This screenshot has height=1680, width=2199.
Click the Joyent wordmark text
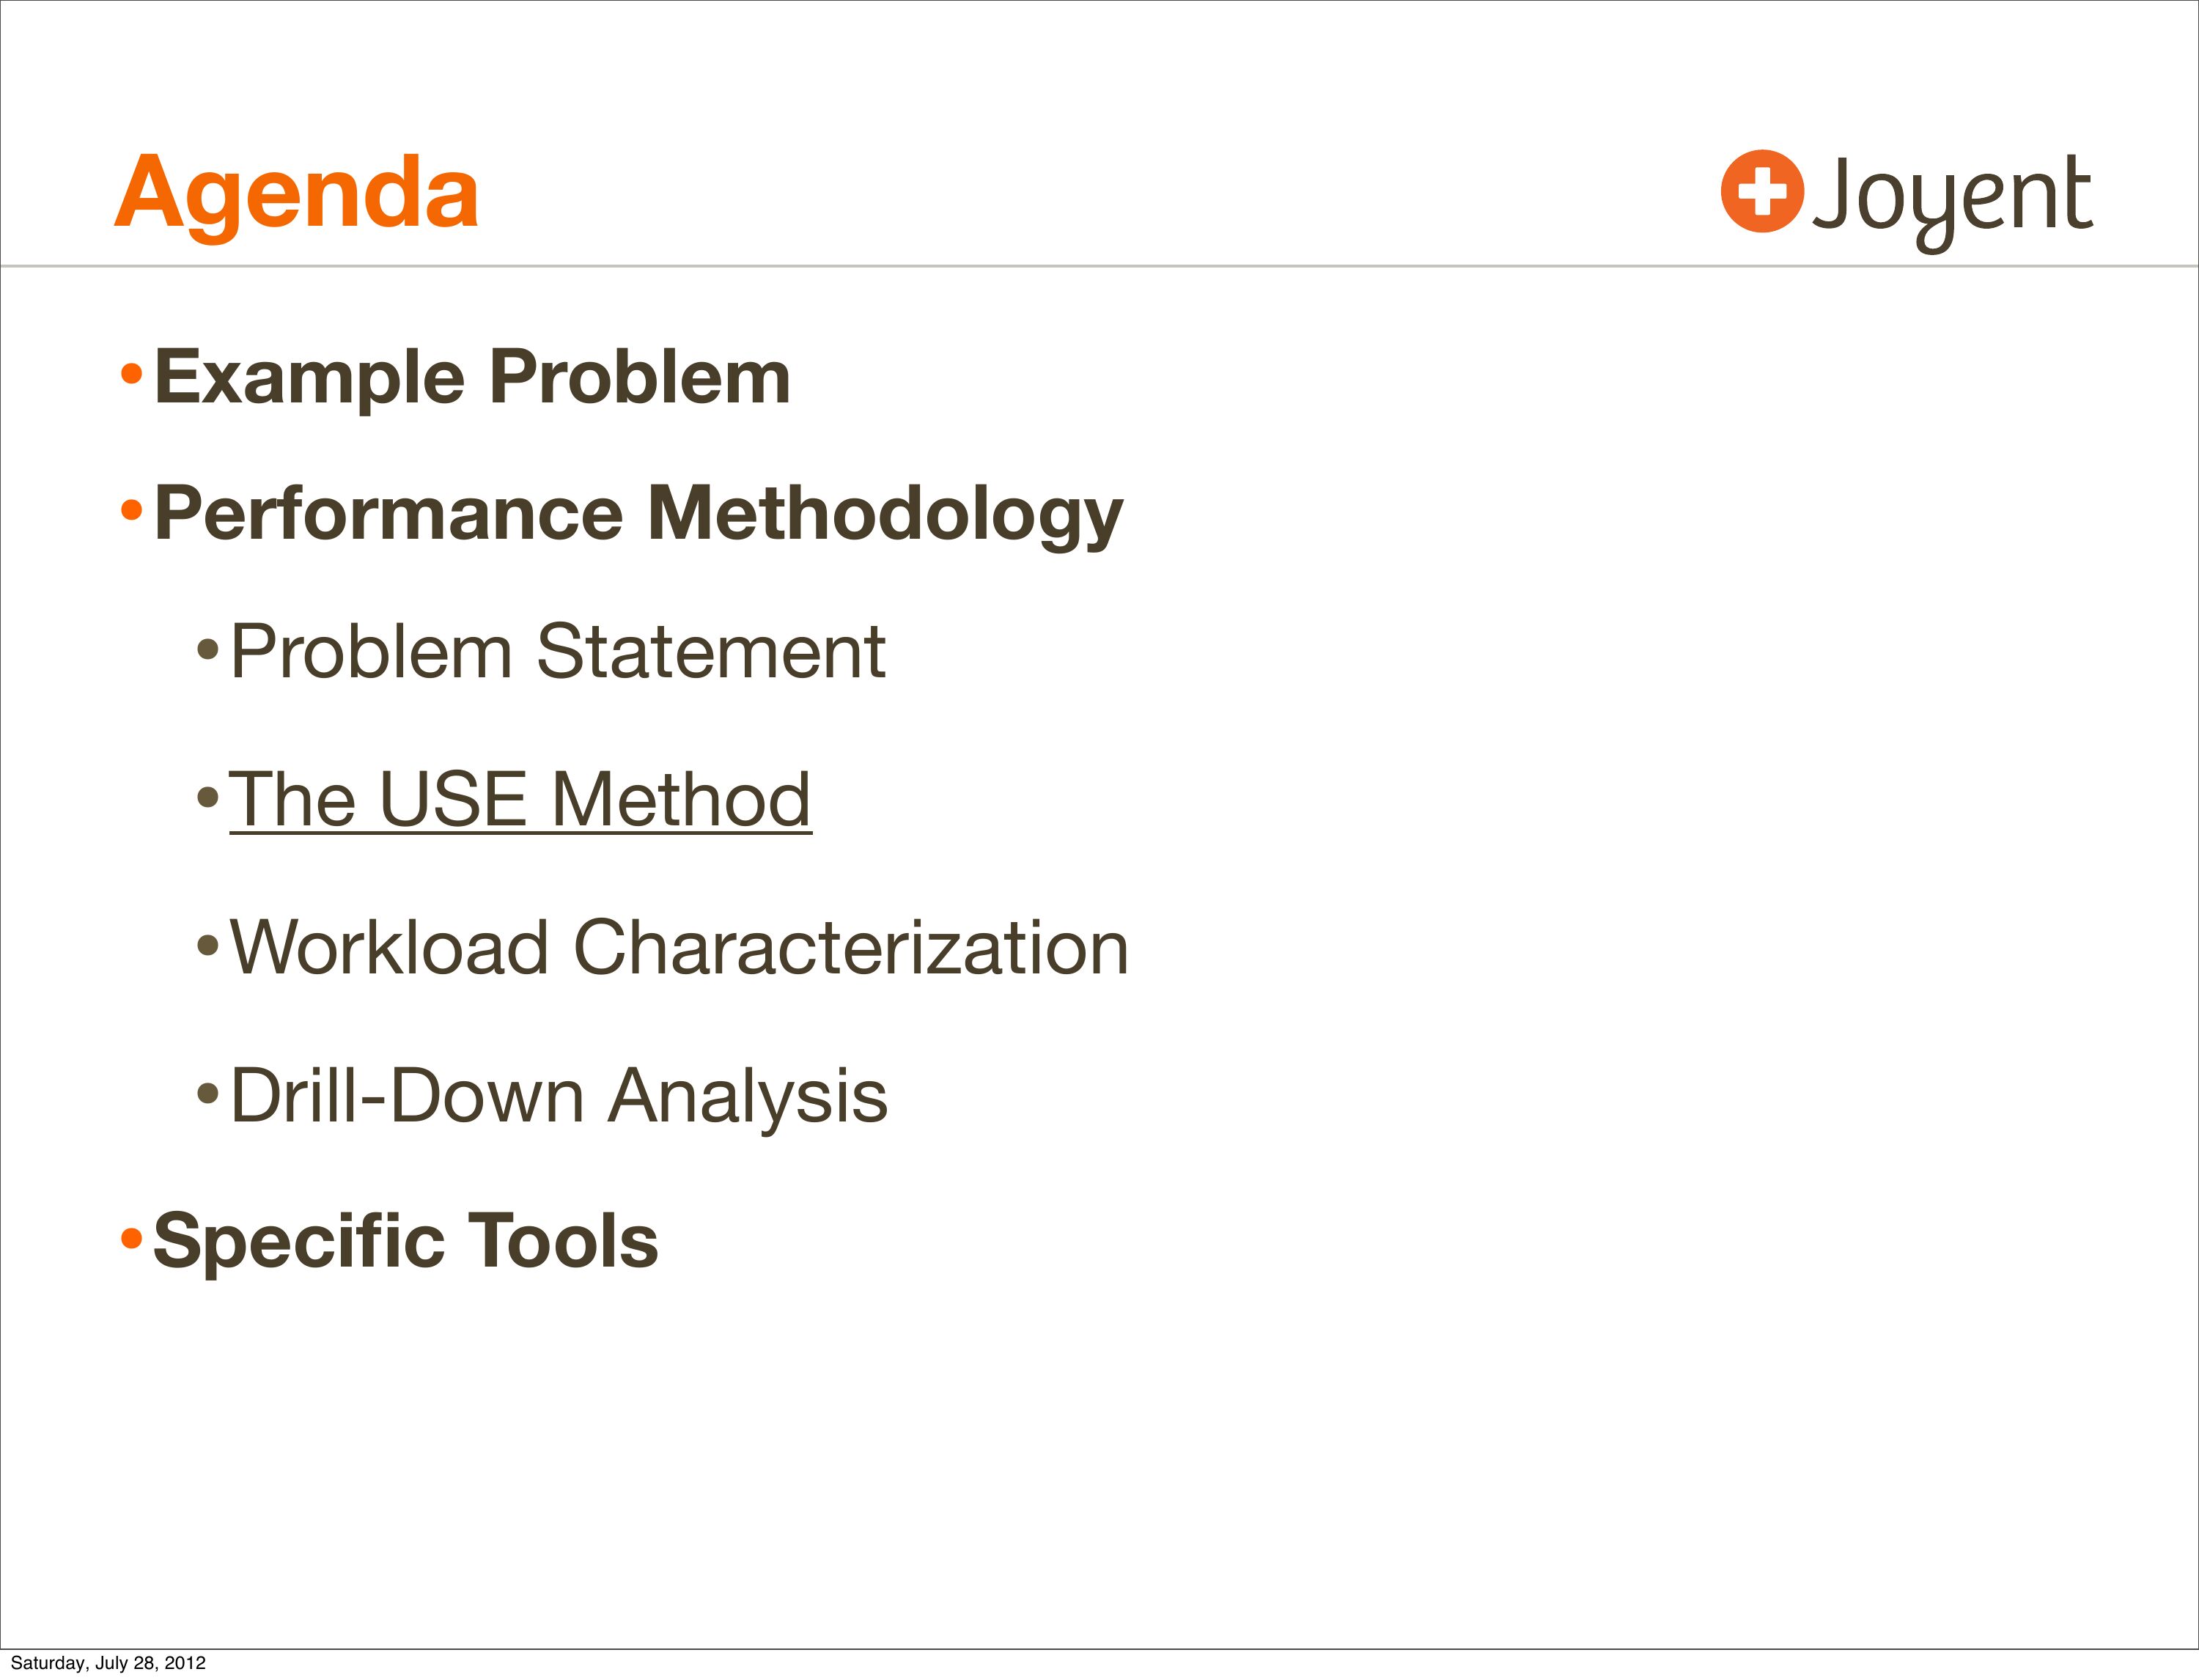1952,196
